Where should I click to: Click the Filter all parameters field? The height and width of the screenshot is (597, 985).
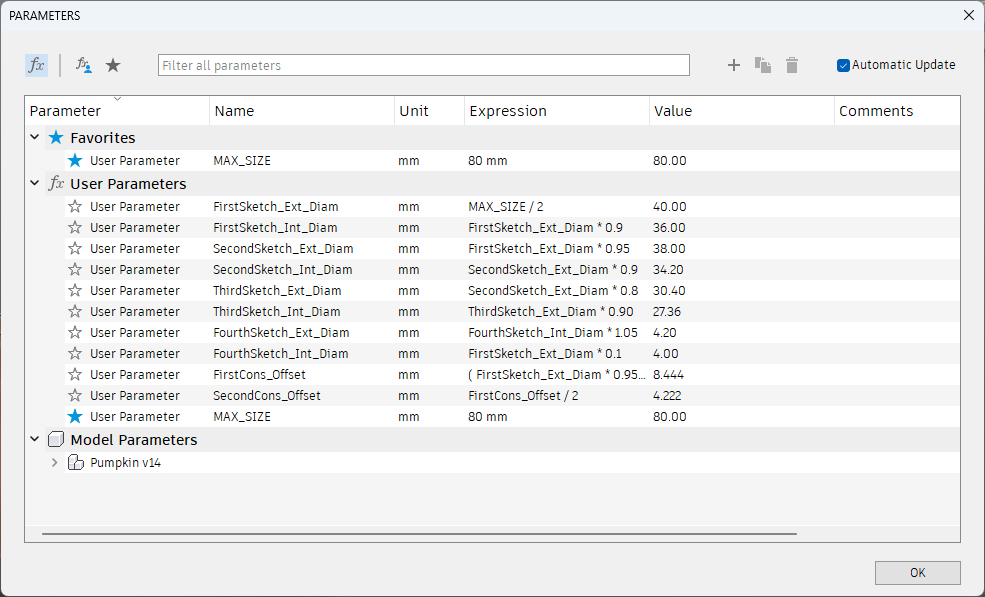point(423,65)
